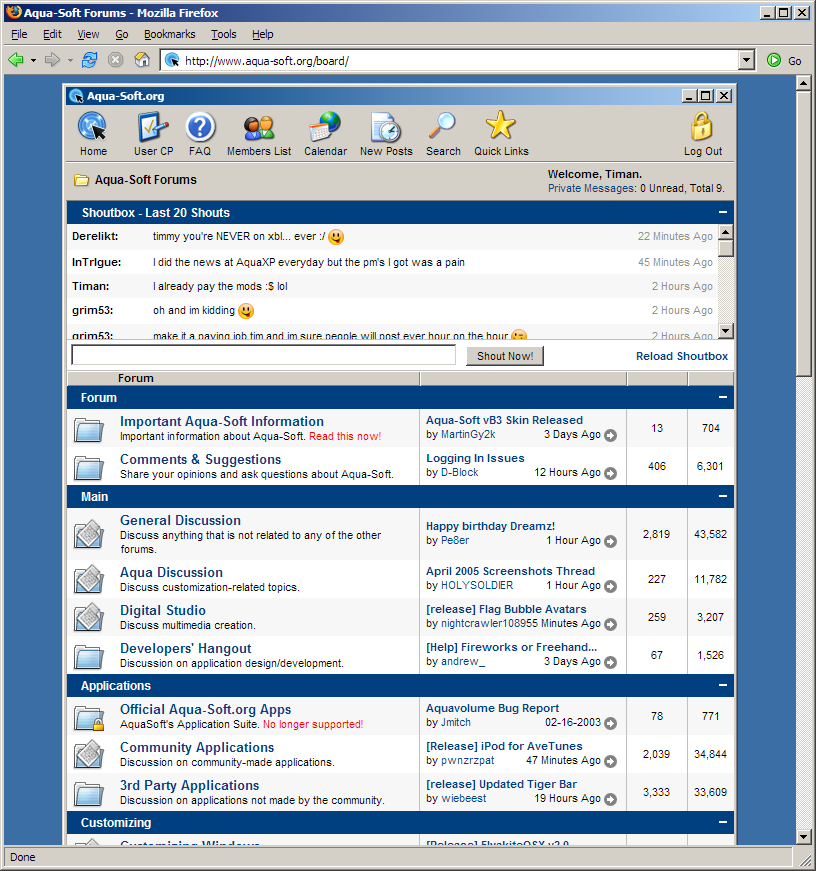Click the Aqua-Soft Forums folder icon in breadcrumb
Viewport: 816px width, 871px height.
(x=82, y=180)
